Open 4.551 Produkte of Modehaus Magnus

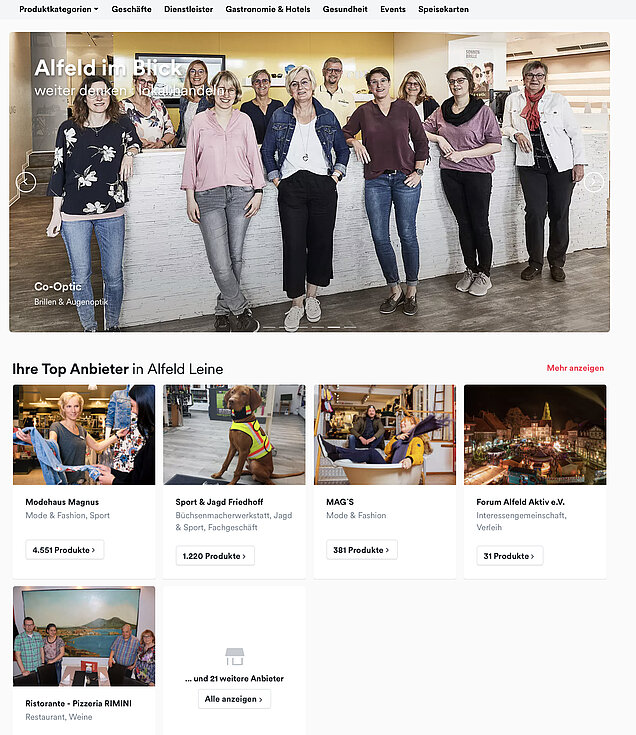(x=65, y=550)
